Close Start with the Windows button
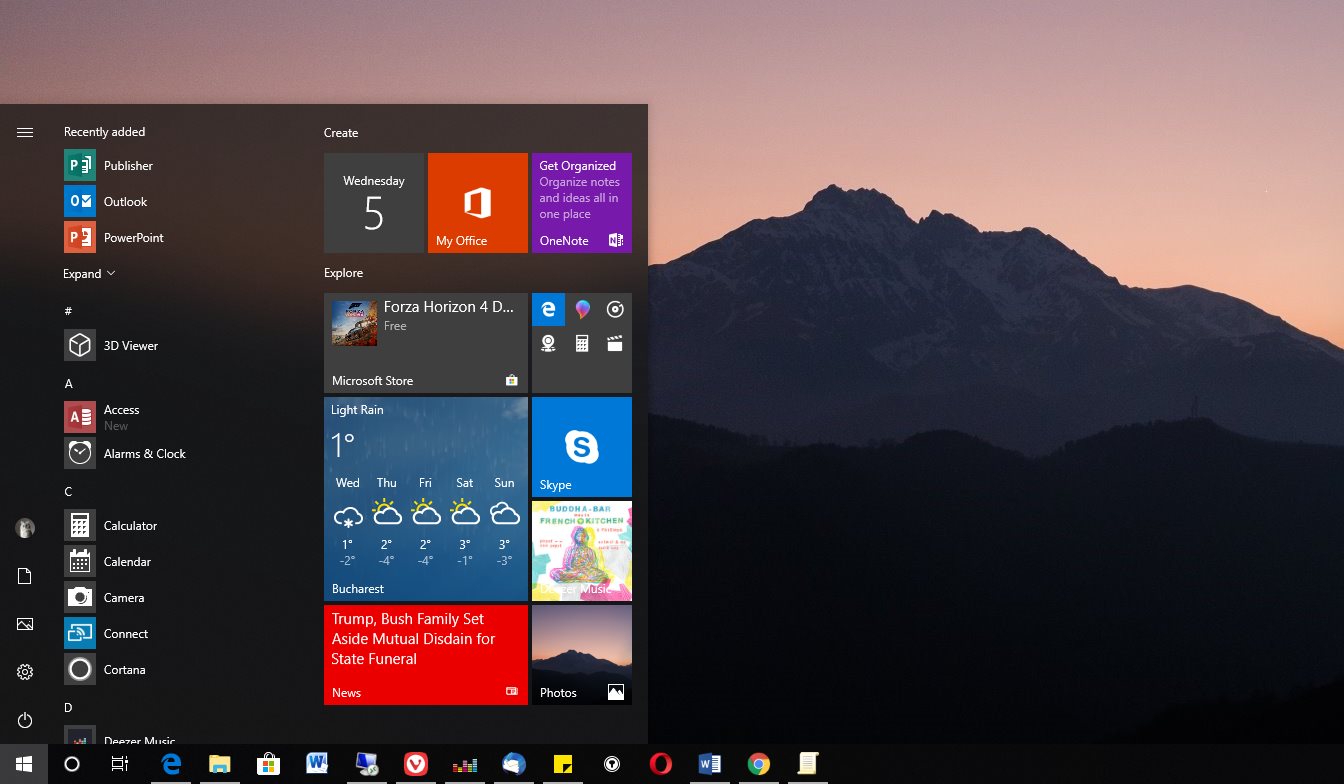1344x784 pixels. coord(24,764)
